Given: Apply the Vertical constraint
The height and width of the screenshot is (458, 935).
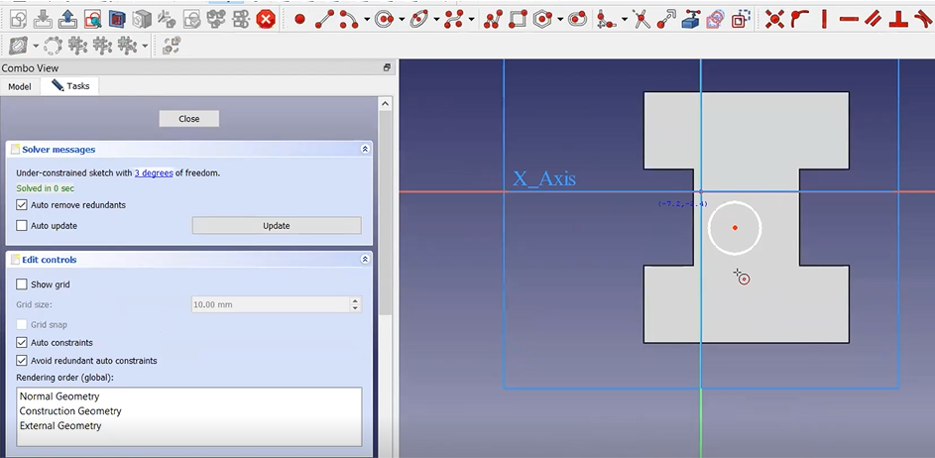Looking at the screenshot, I should 824,20.
